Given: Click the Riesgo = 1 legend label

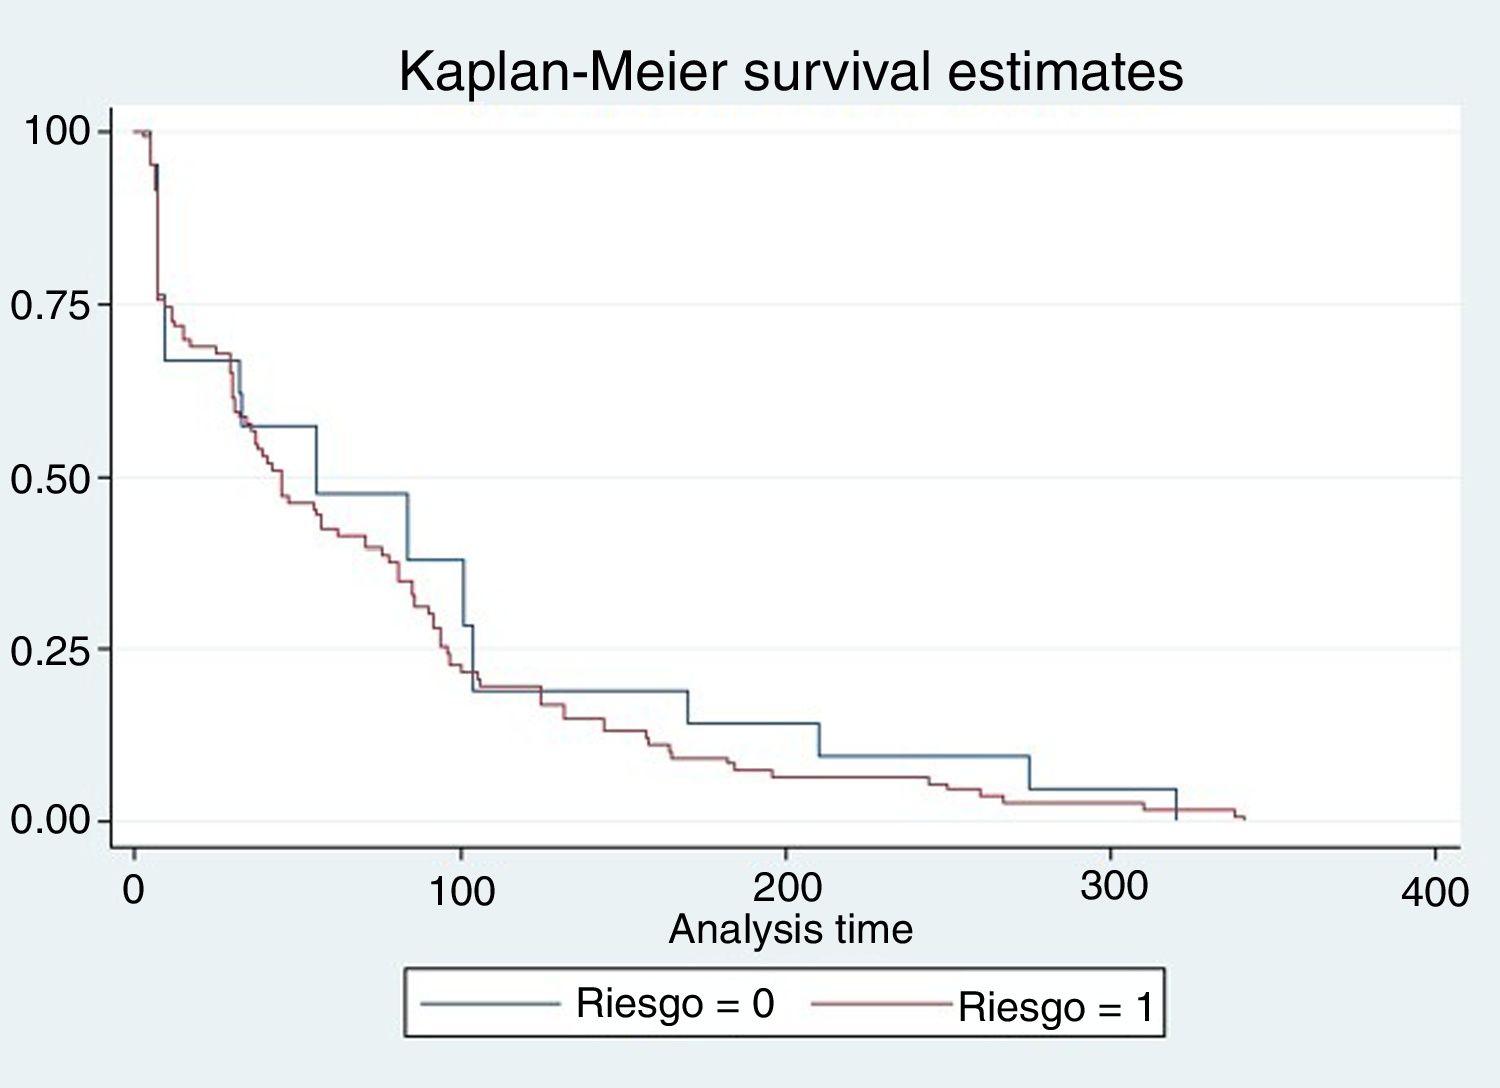Looking at the screenshot, I should point(1056,1007).
